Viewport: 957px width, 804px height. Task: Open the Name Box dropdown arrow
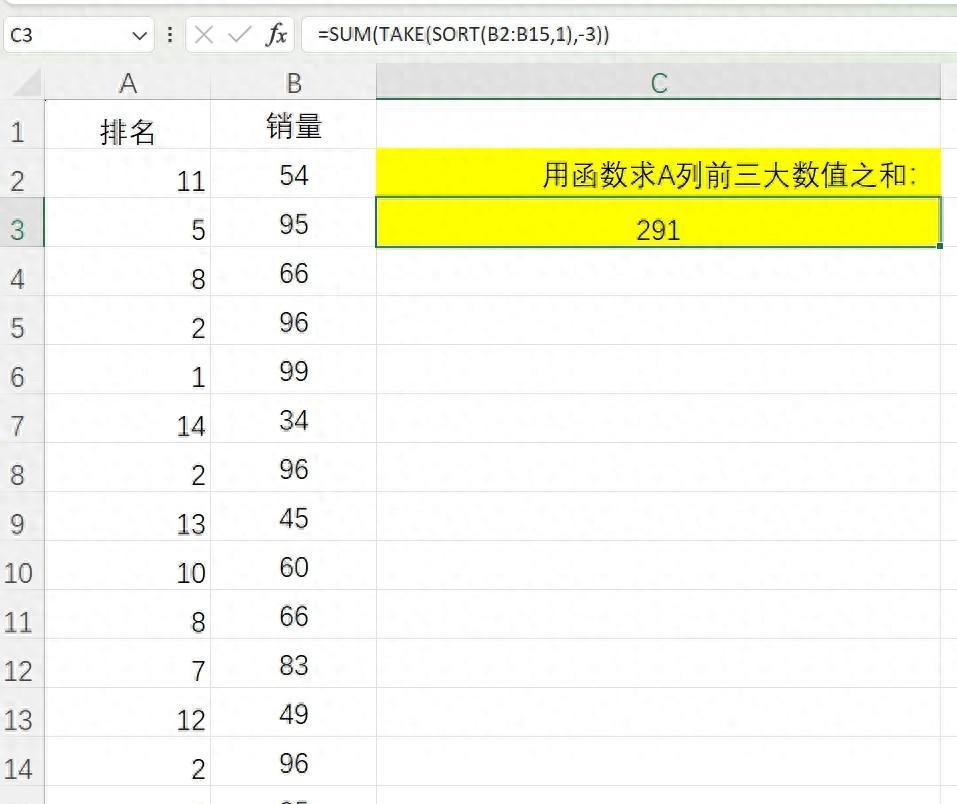click(x=139, y=35)
